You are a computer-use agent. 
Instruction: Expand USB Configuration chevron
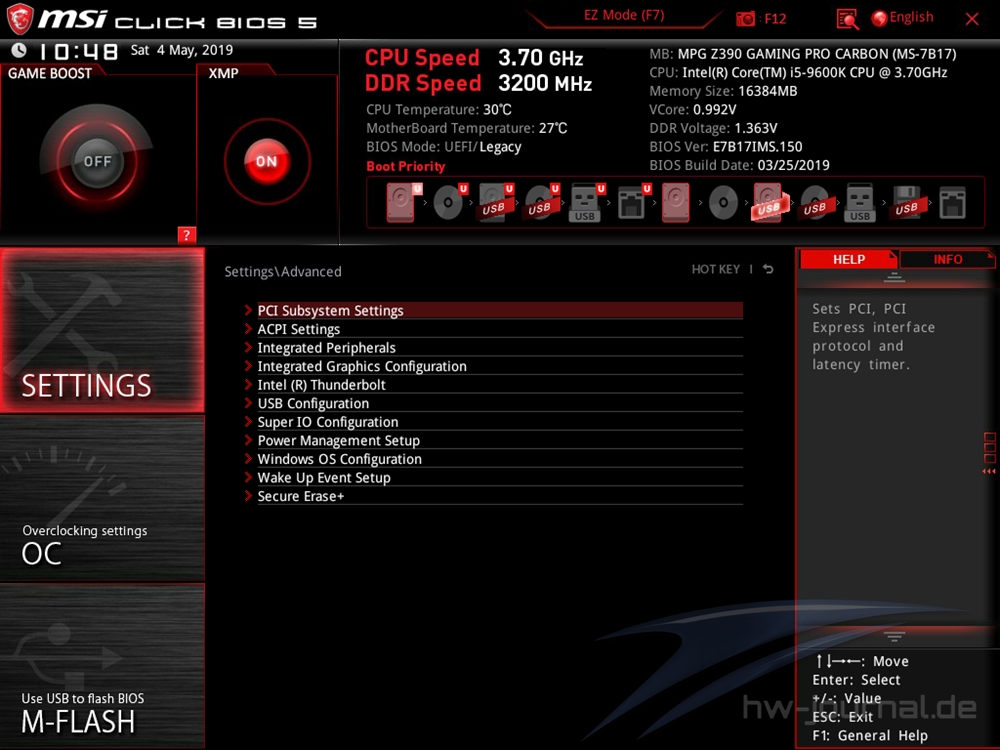coord(248,402)
